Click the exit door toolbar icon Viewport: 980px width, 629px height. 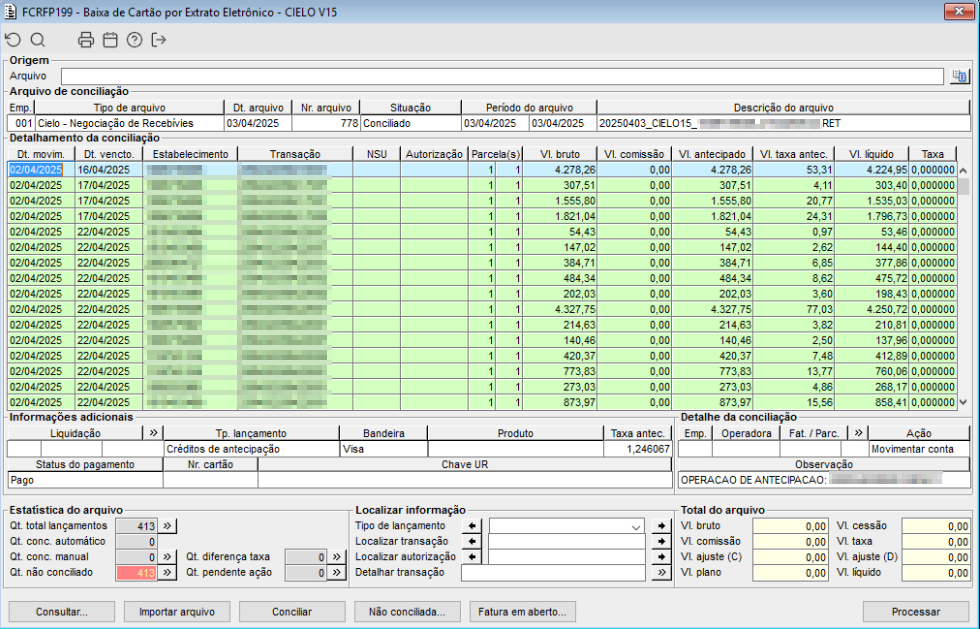coord(159,40)
